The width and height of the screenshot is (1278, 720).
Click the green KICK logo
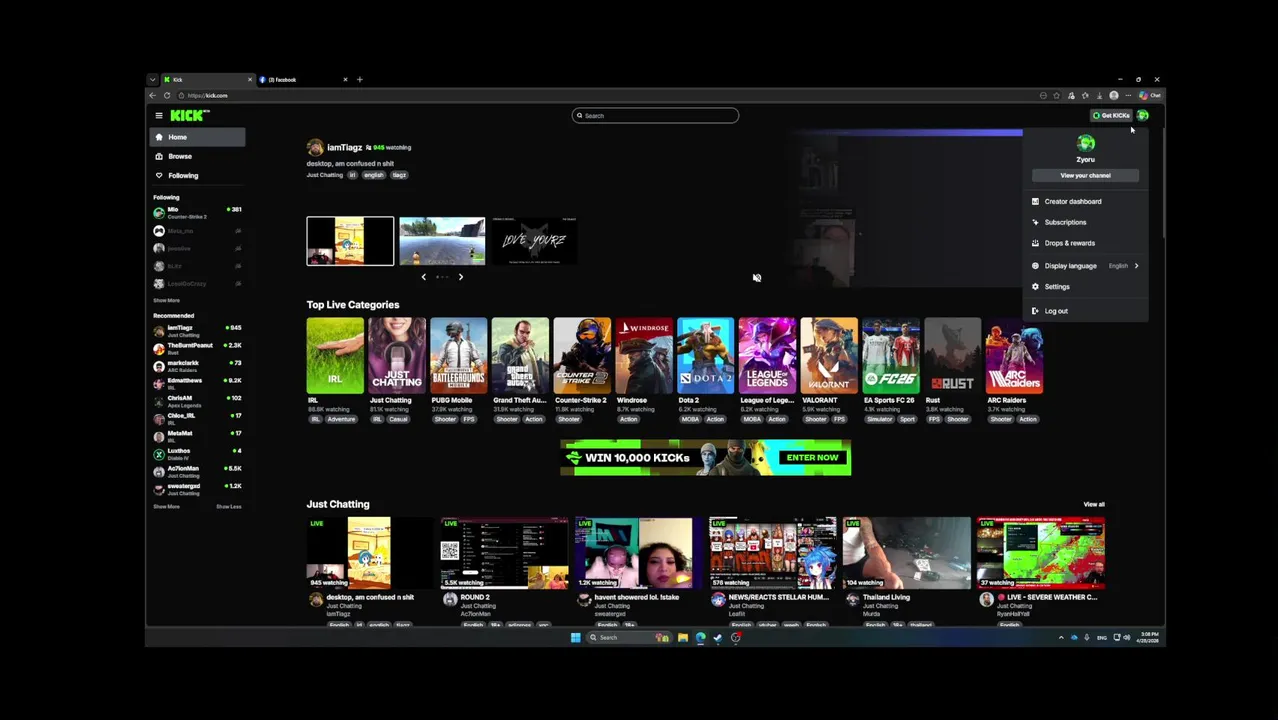[x=189, y=115]
